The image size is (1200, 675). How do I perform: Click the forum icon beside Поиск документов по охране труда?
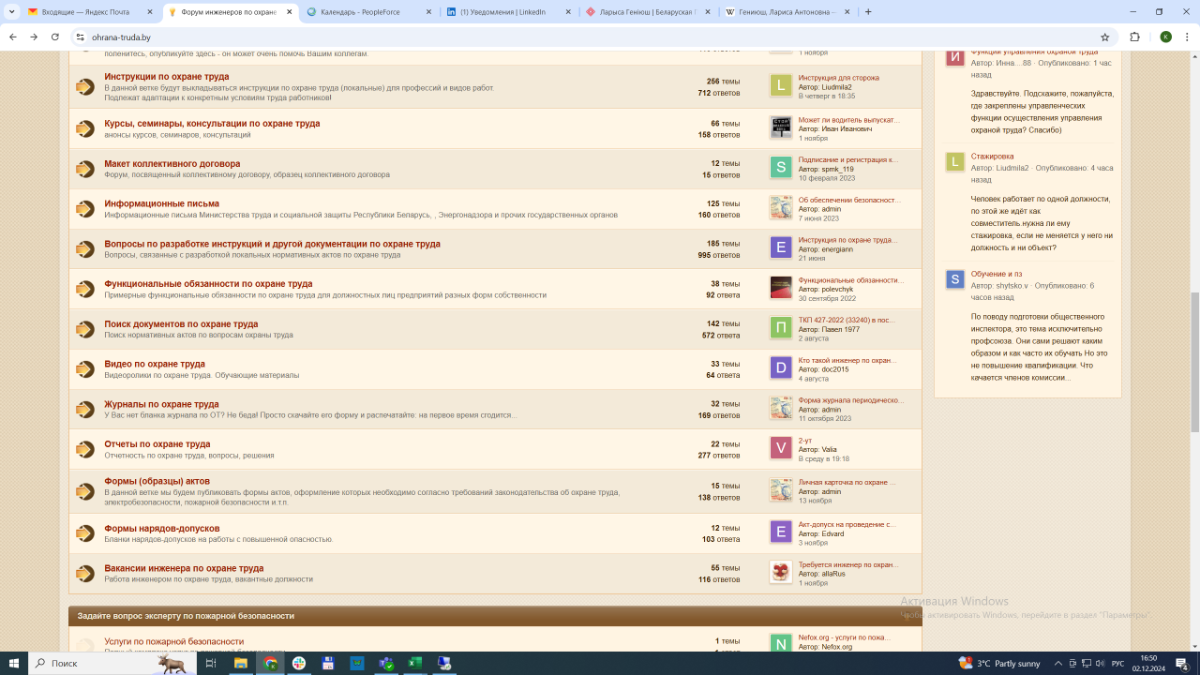coord(85,328)
